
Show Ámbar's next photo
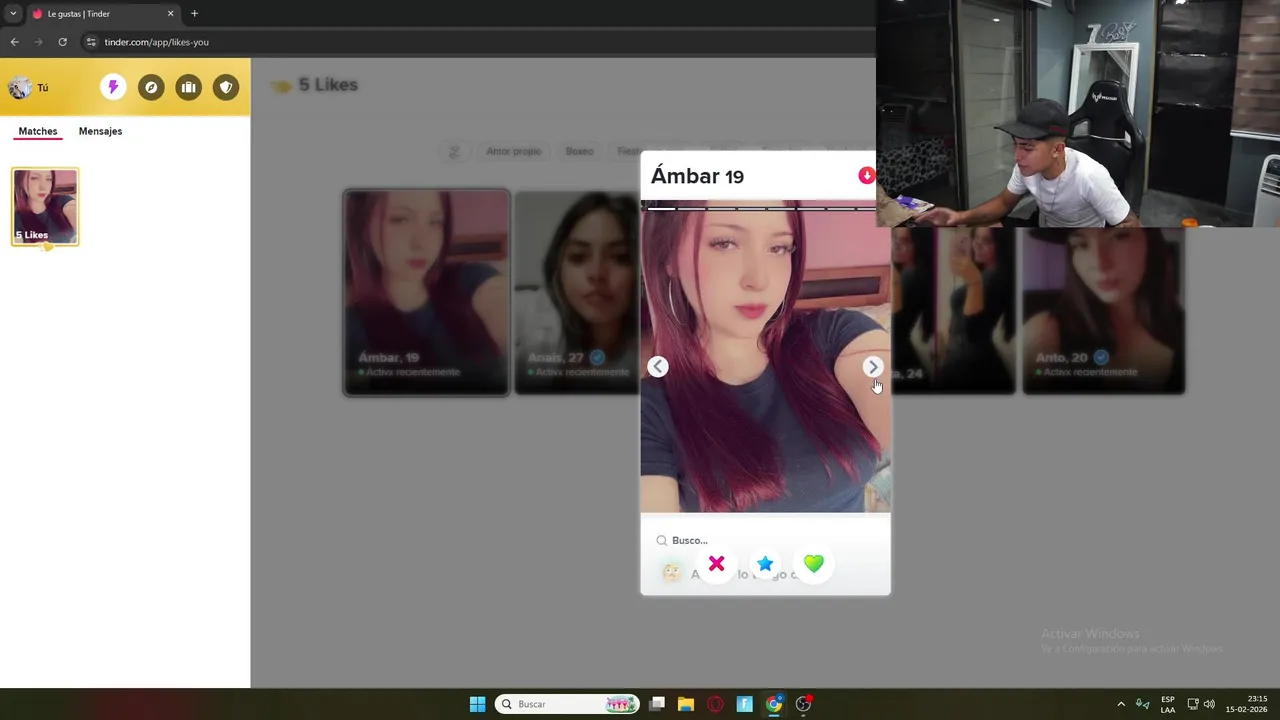872,367
